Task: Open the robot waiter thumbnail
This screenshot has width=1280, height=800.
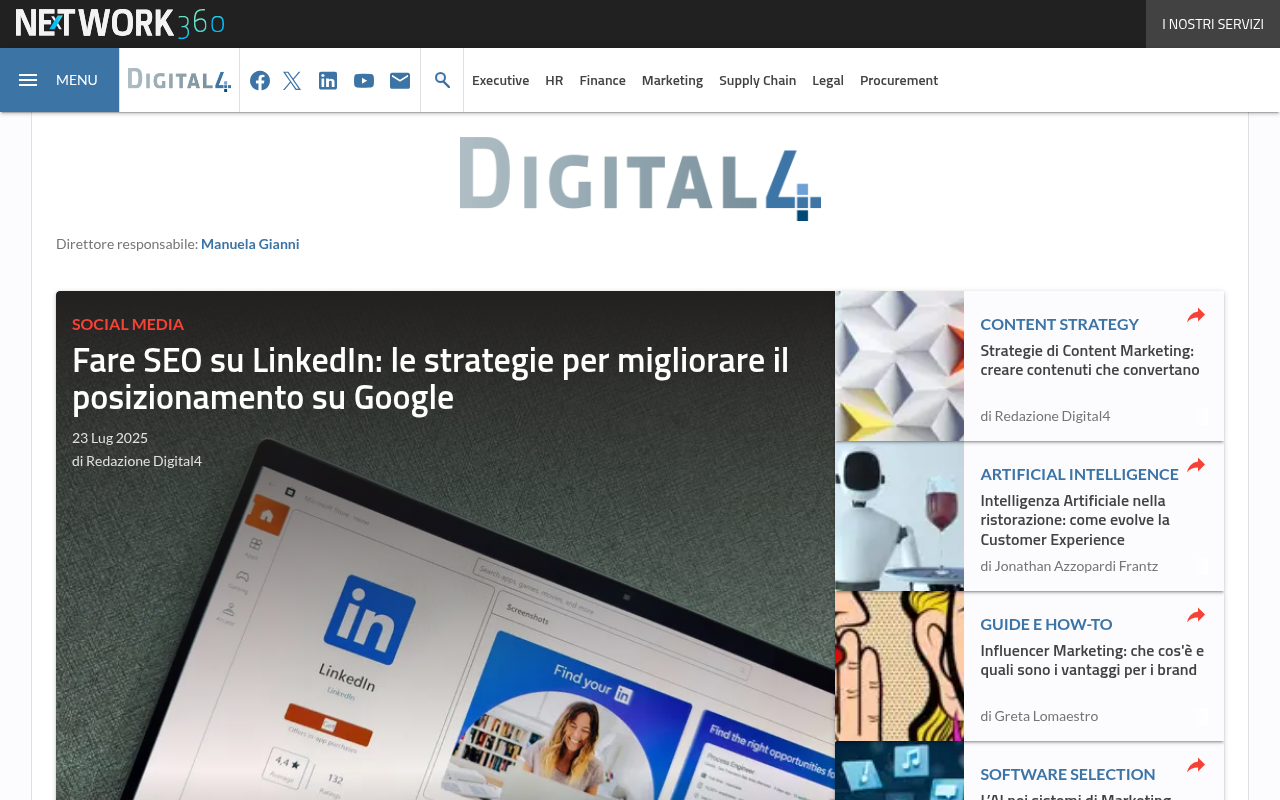Action: click(900, 516)
